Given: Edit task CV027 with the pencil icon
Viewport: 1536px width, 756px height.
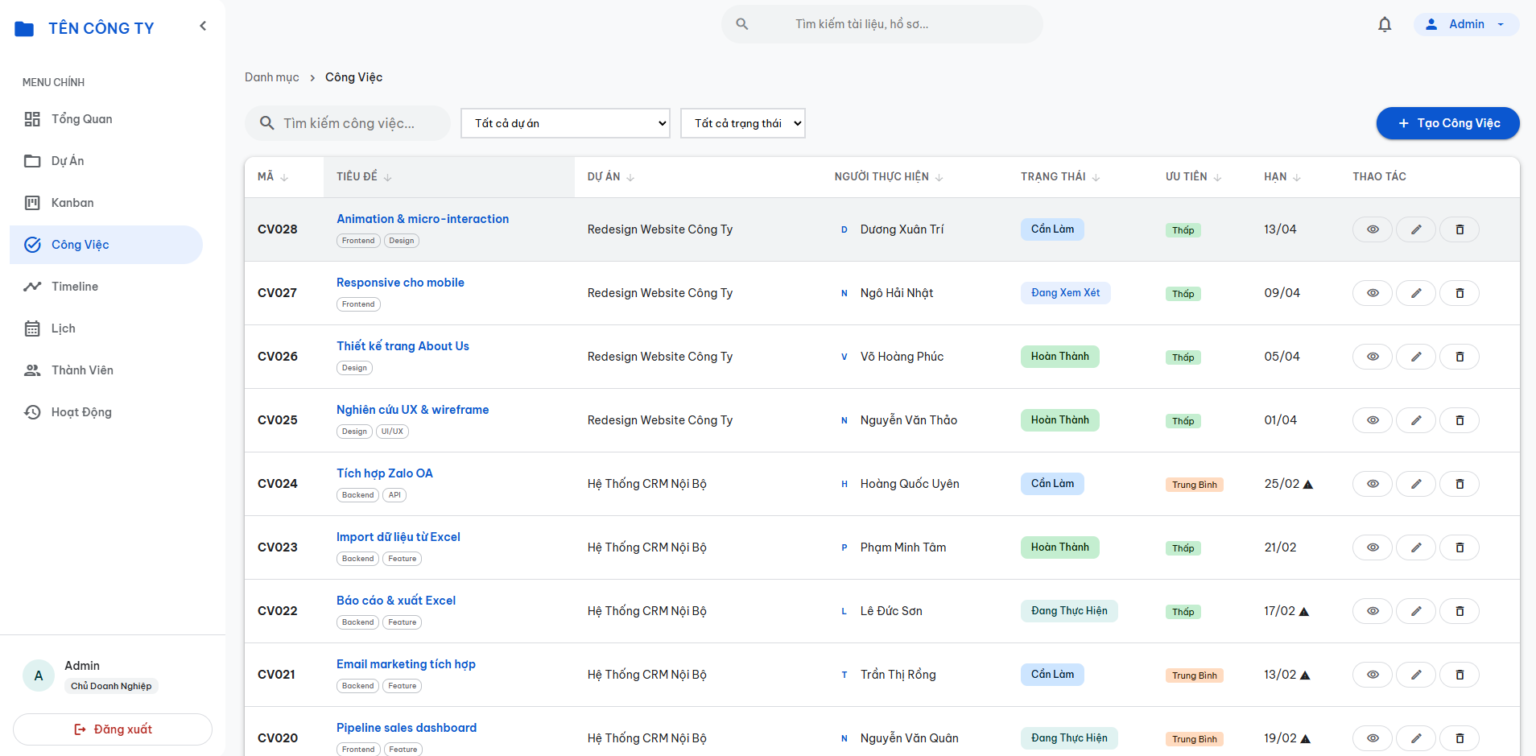Looking at the screenshot, I should (1416, 293).
